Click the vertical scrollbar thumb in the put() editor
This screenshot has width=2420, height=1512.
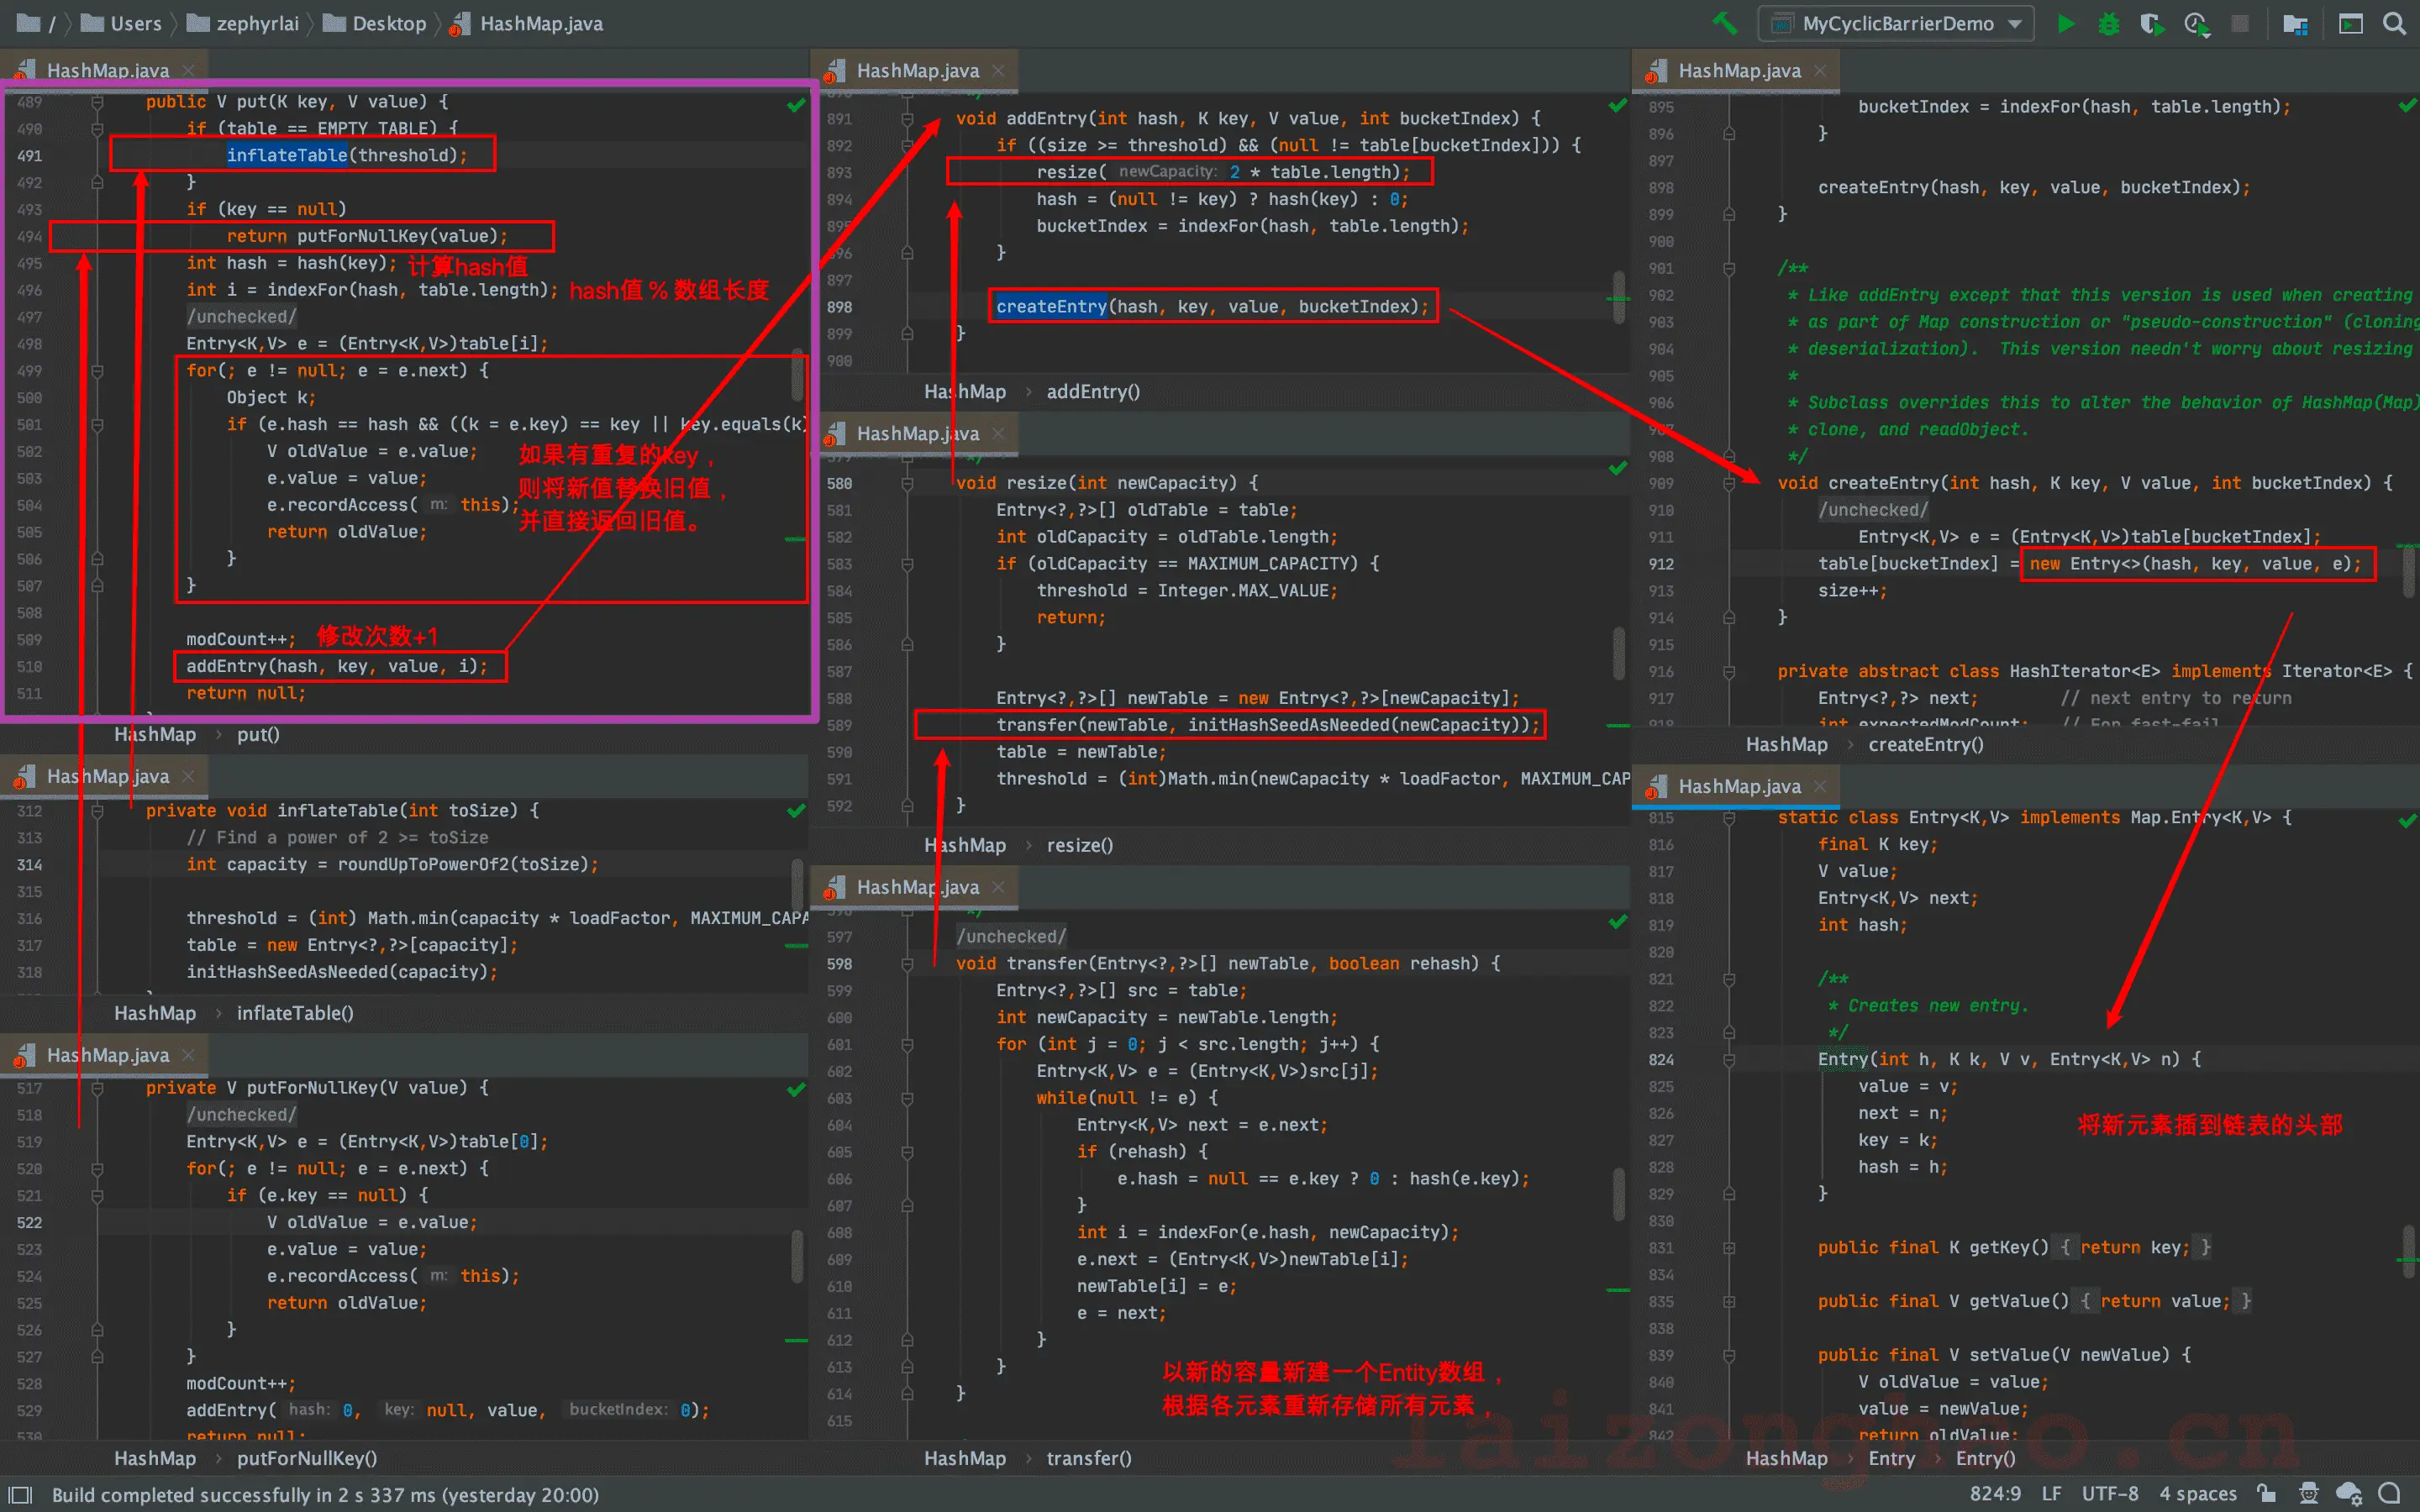(x=797, y=374)
